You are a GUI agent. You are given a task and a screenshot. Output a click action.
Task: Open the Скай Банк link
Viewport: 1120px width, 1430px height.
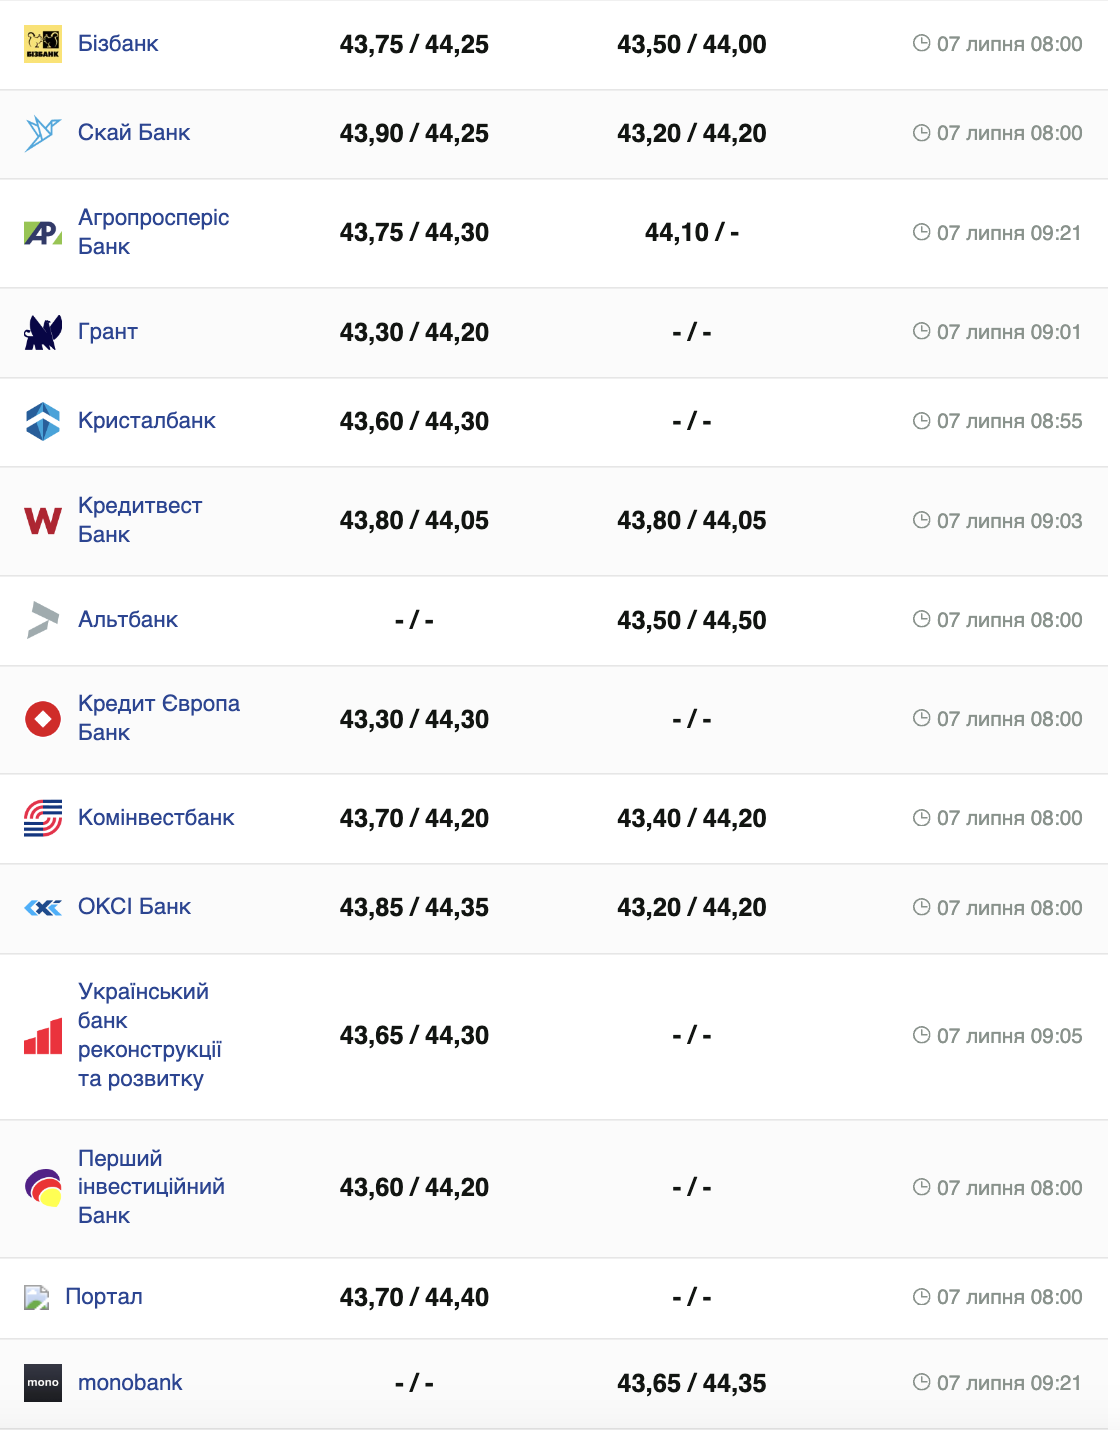134,133
